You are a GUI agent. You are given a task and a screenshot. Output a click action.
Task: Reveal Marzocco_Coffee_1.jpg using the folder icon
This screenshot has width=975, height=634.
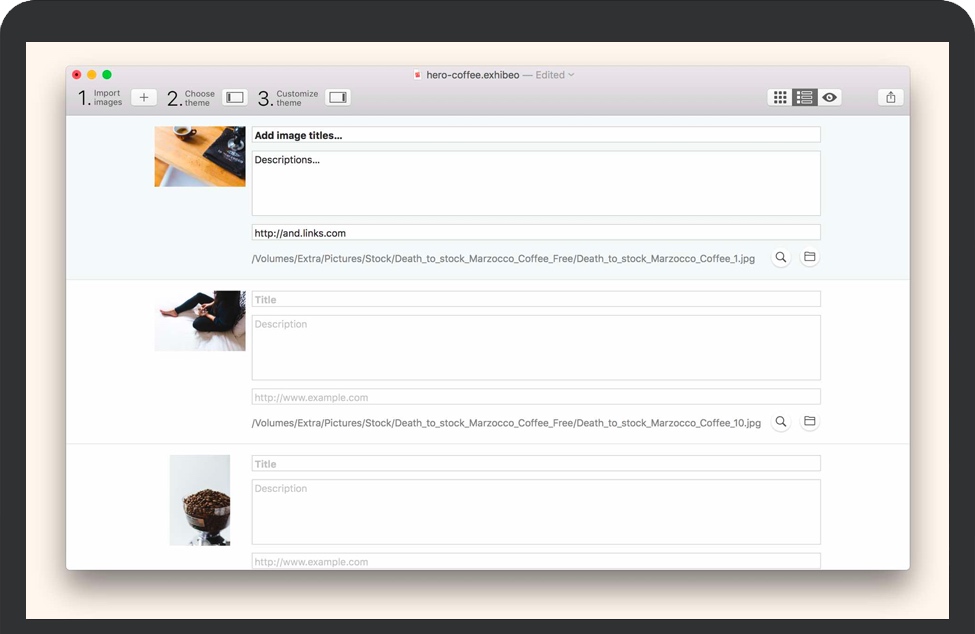click(810, 258)
